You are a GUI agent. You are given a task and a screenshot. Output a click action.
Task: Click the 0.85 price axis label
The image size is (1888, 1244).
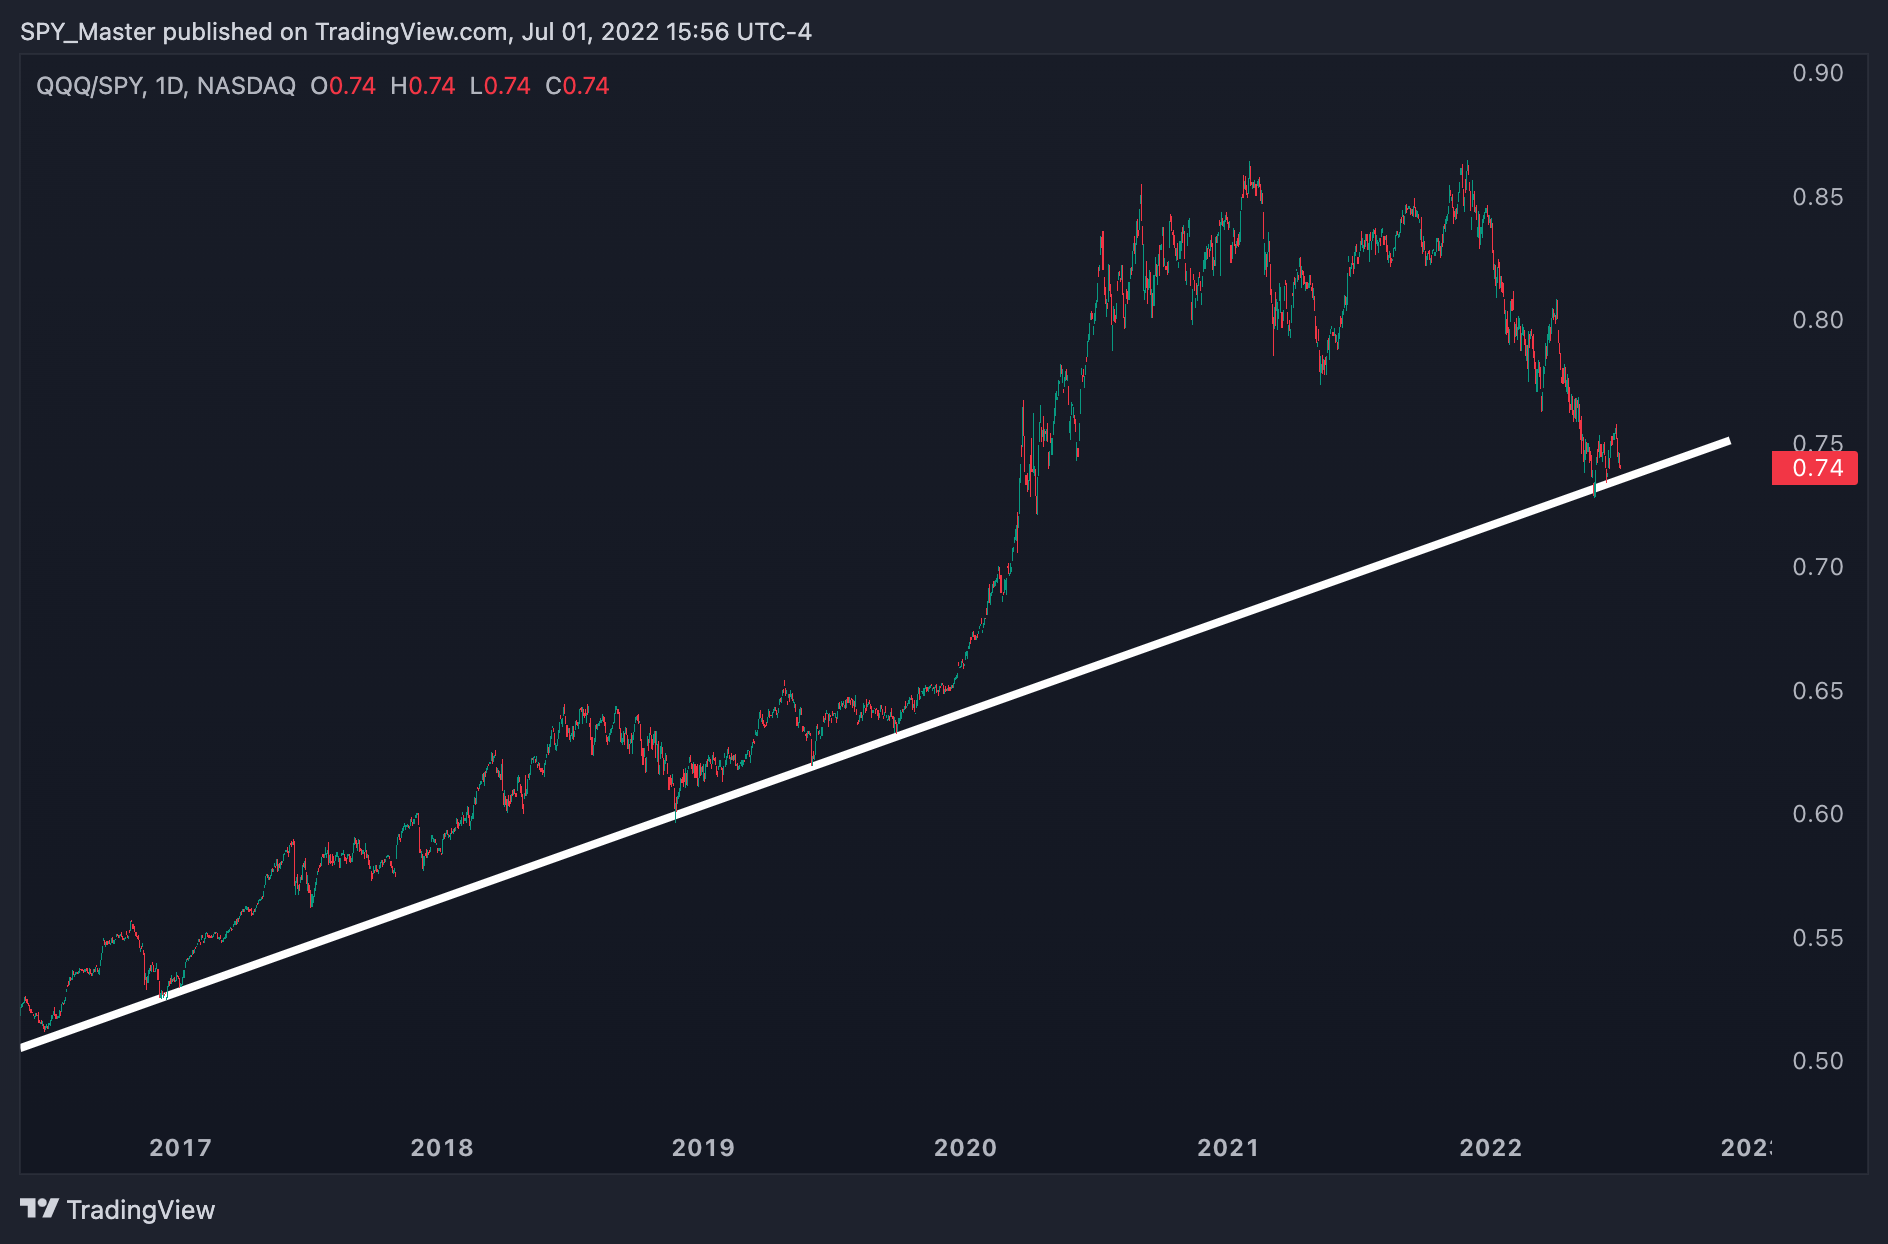(x=1818, y=197)
